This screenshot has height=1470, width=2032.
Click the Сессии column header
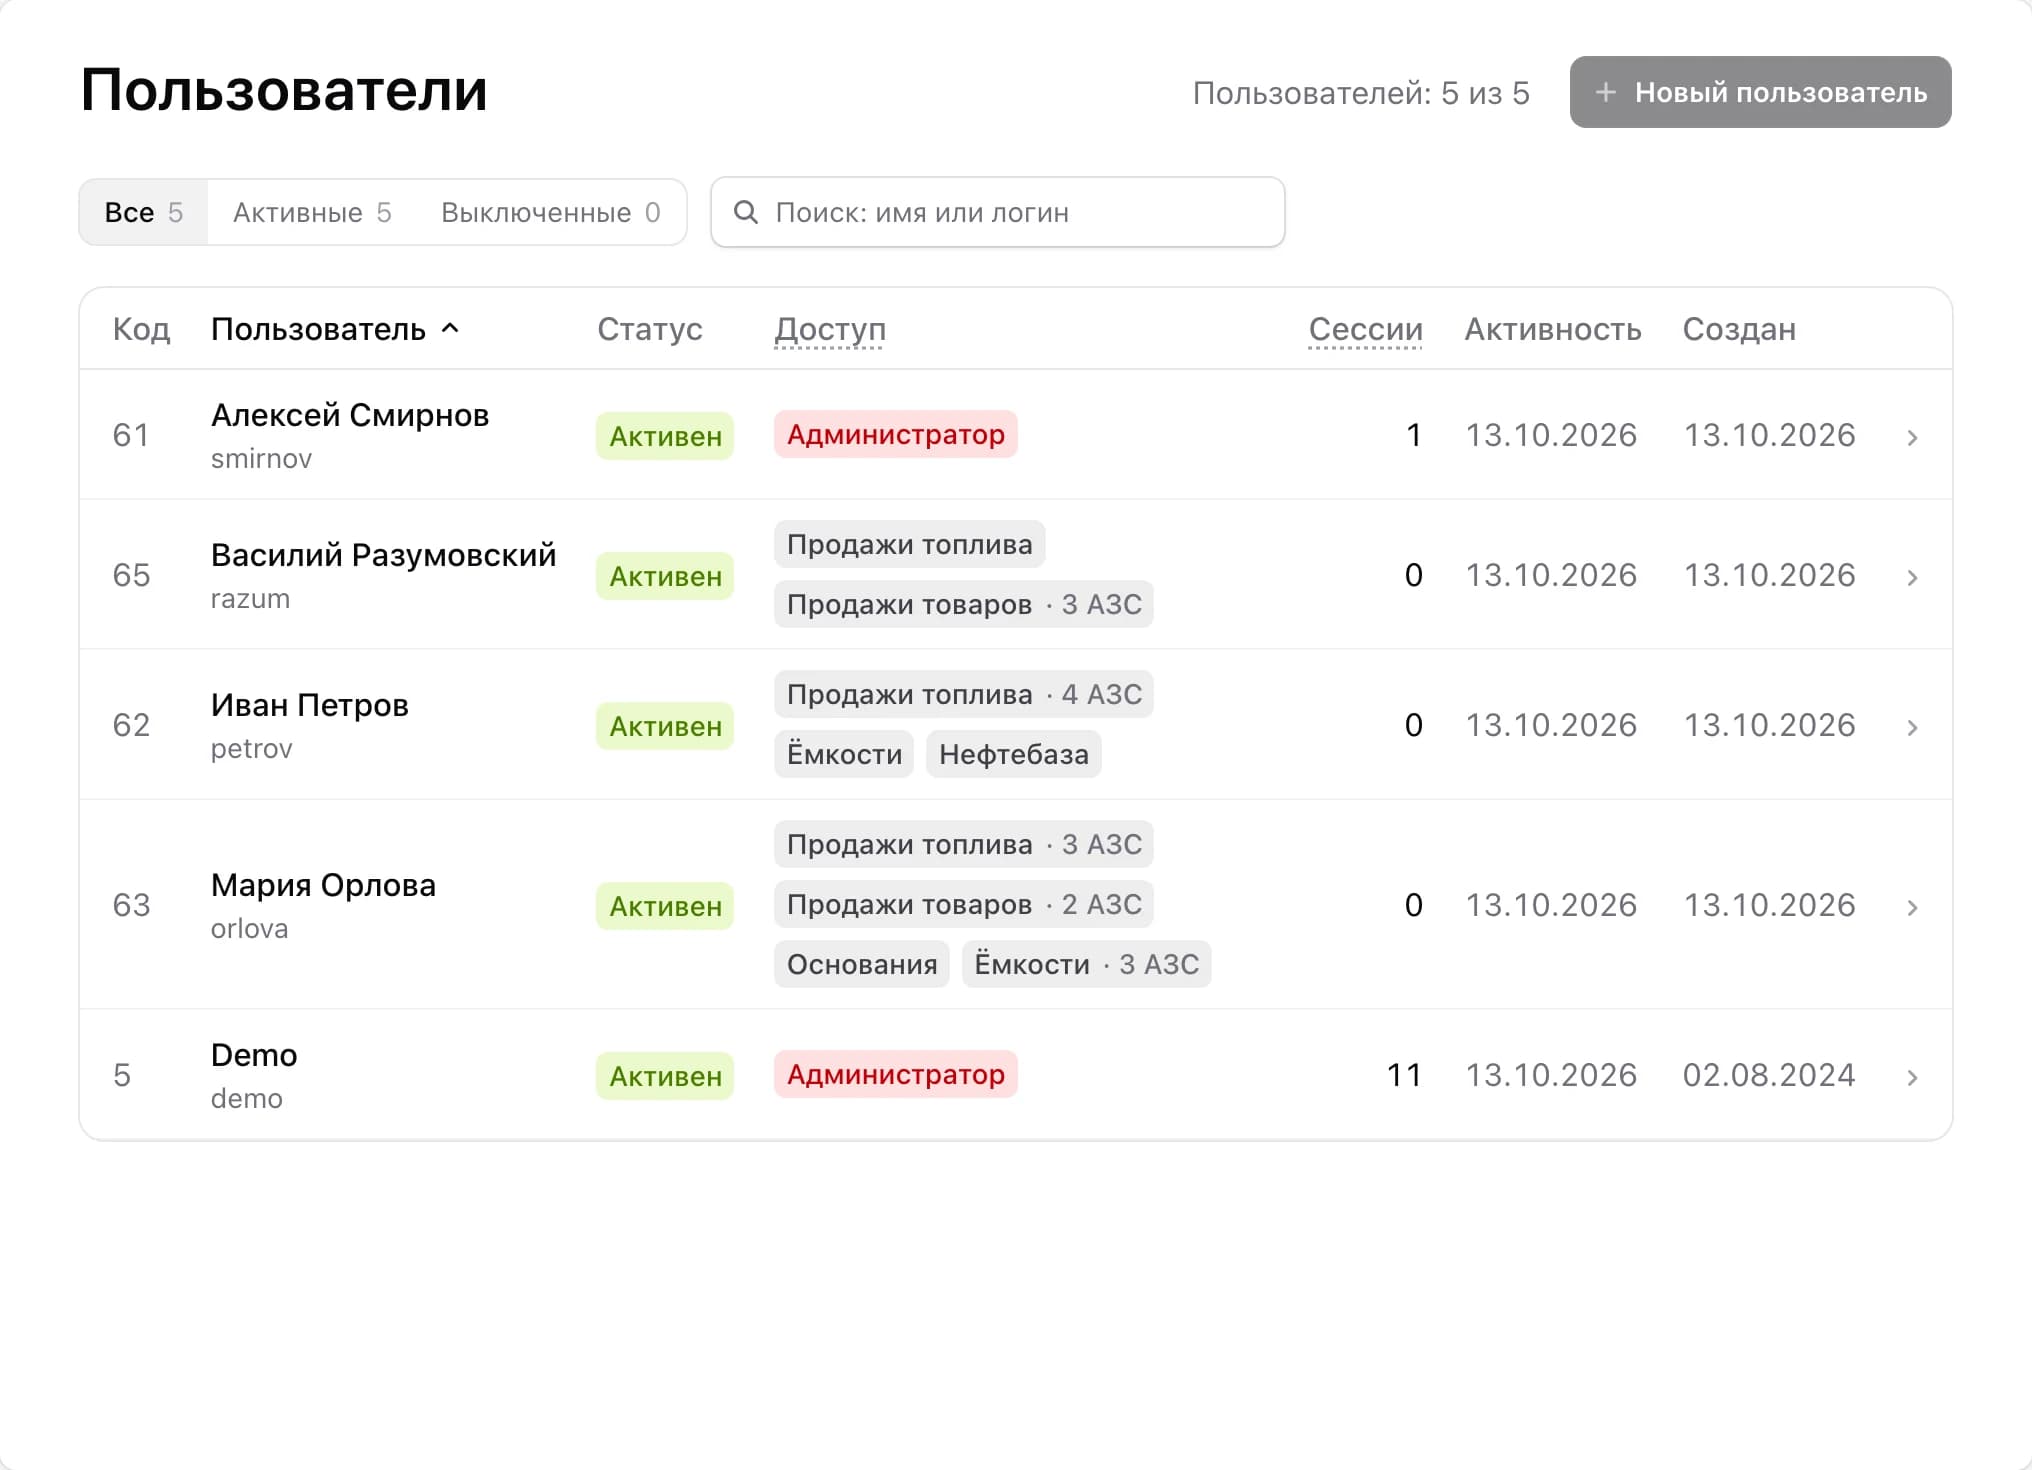[1365, 329]
